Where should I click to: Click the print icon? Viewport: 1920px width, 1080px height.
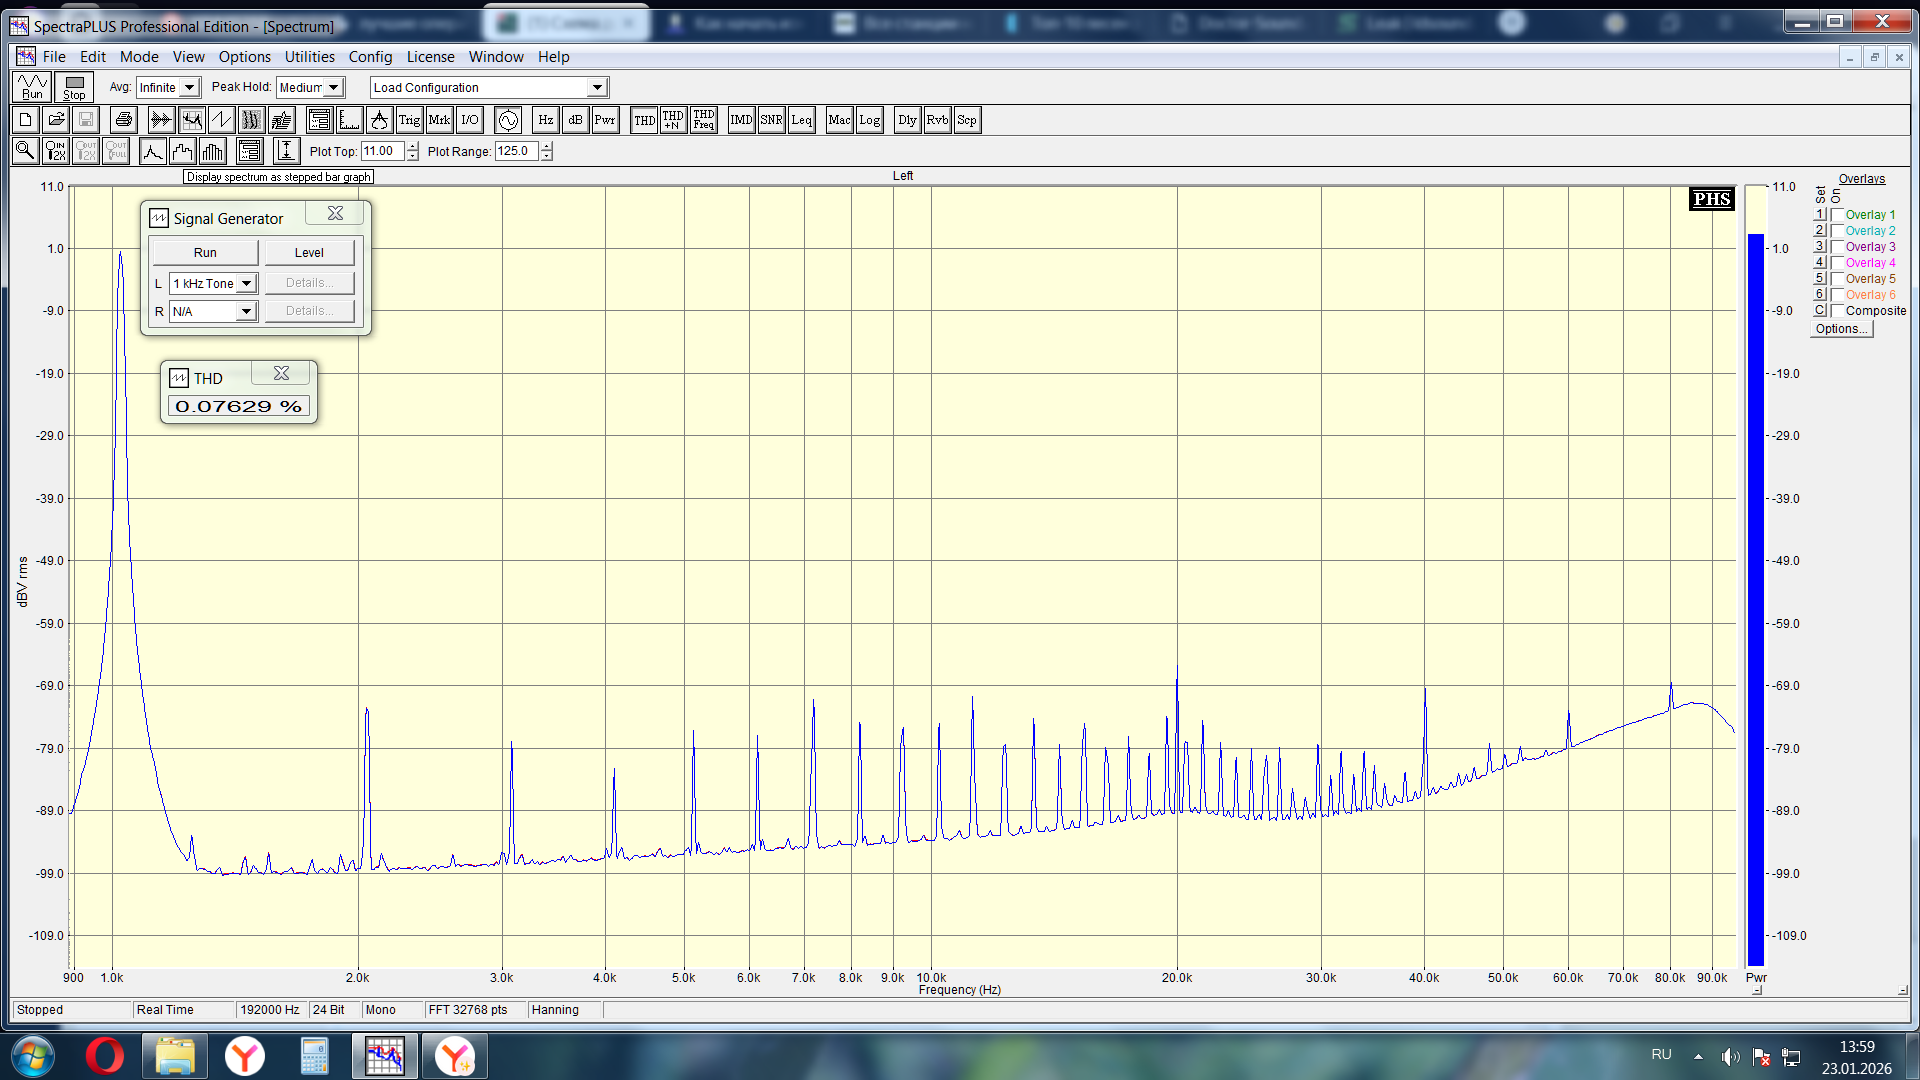point(123,120)
